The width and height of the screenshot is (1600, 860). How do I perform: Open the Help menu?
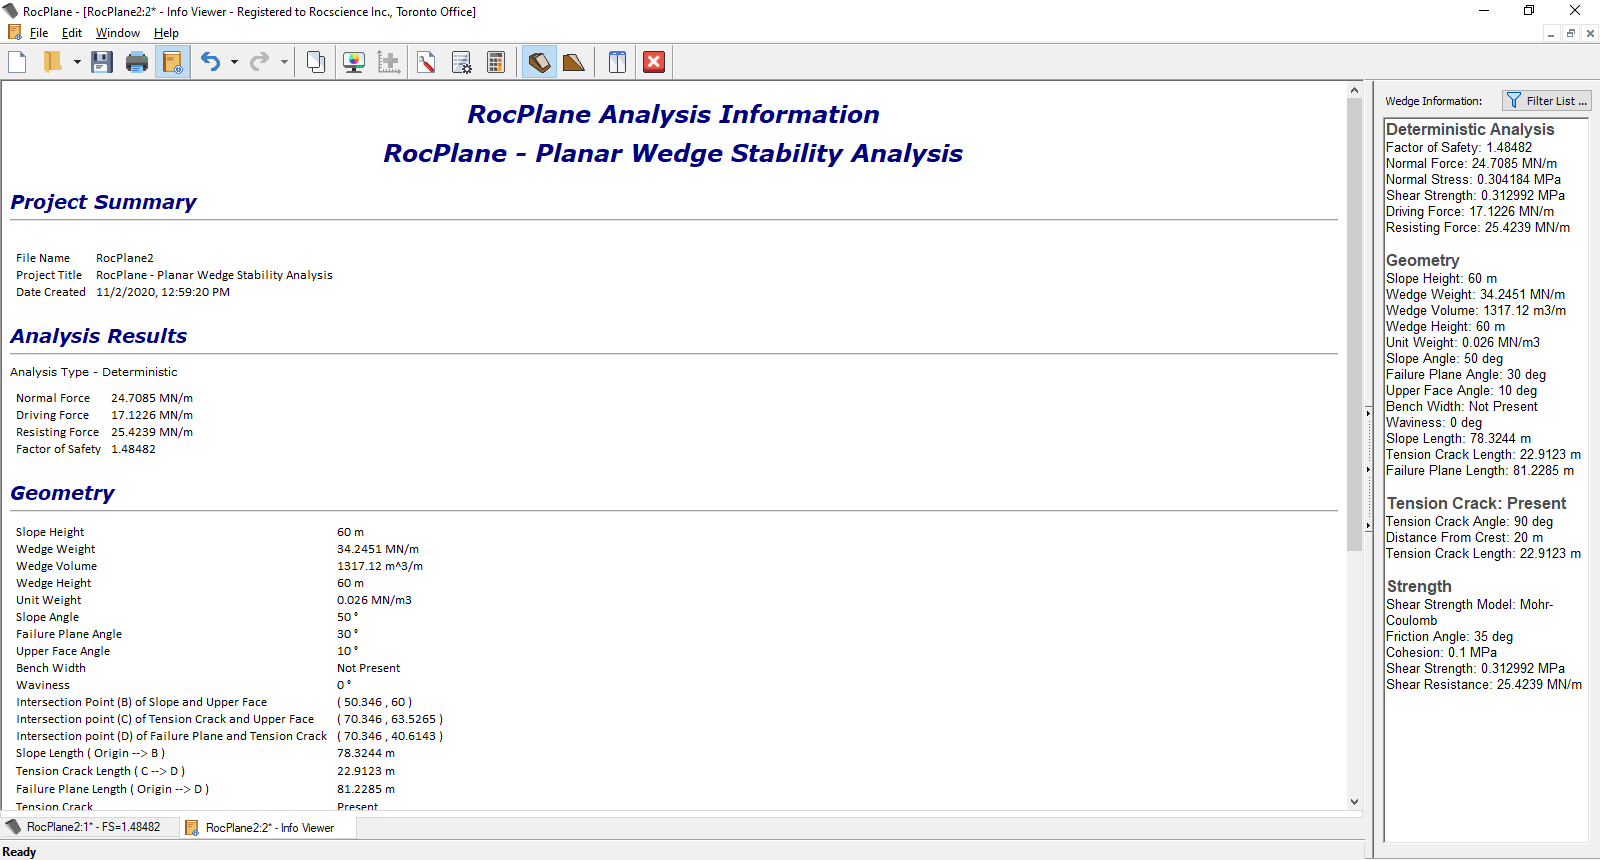pyautogui.click(x=166, y=33)
